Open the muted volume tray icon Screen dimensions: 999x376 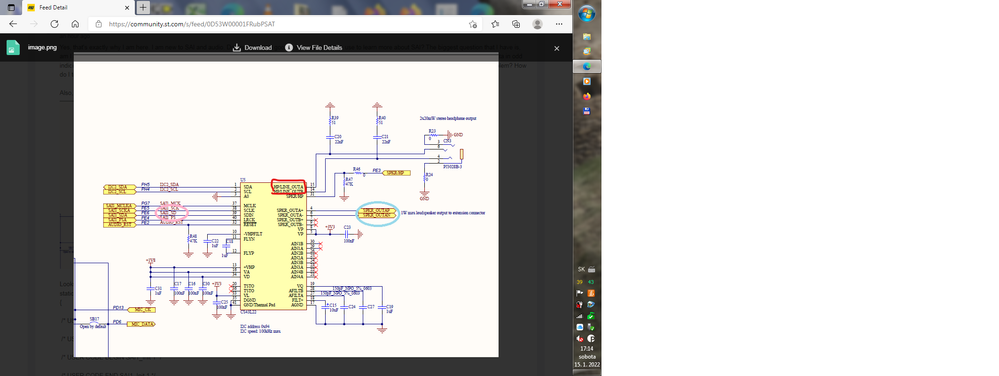tap(580, 339)
